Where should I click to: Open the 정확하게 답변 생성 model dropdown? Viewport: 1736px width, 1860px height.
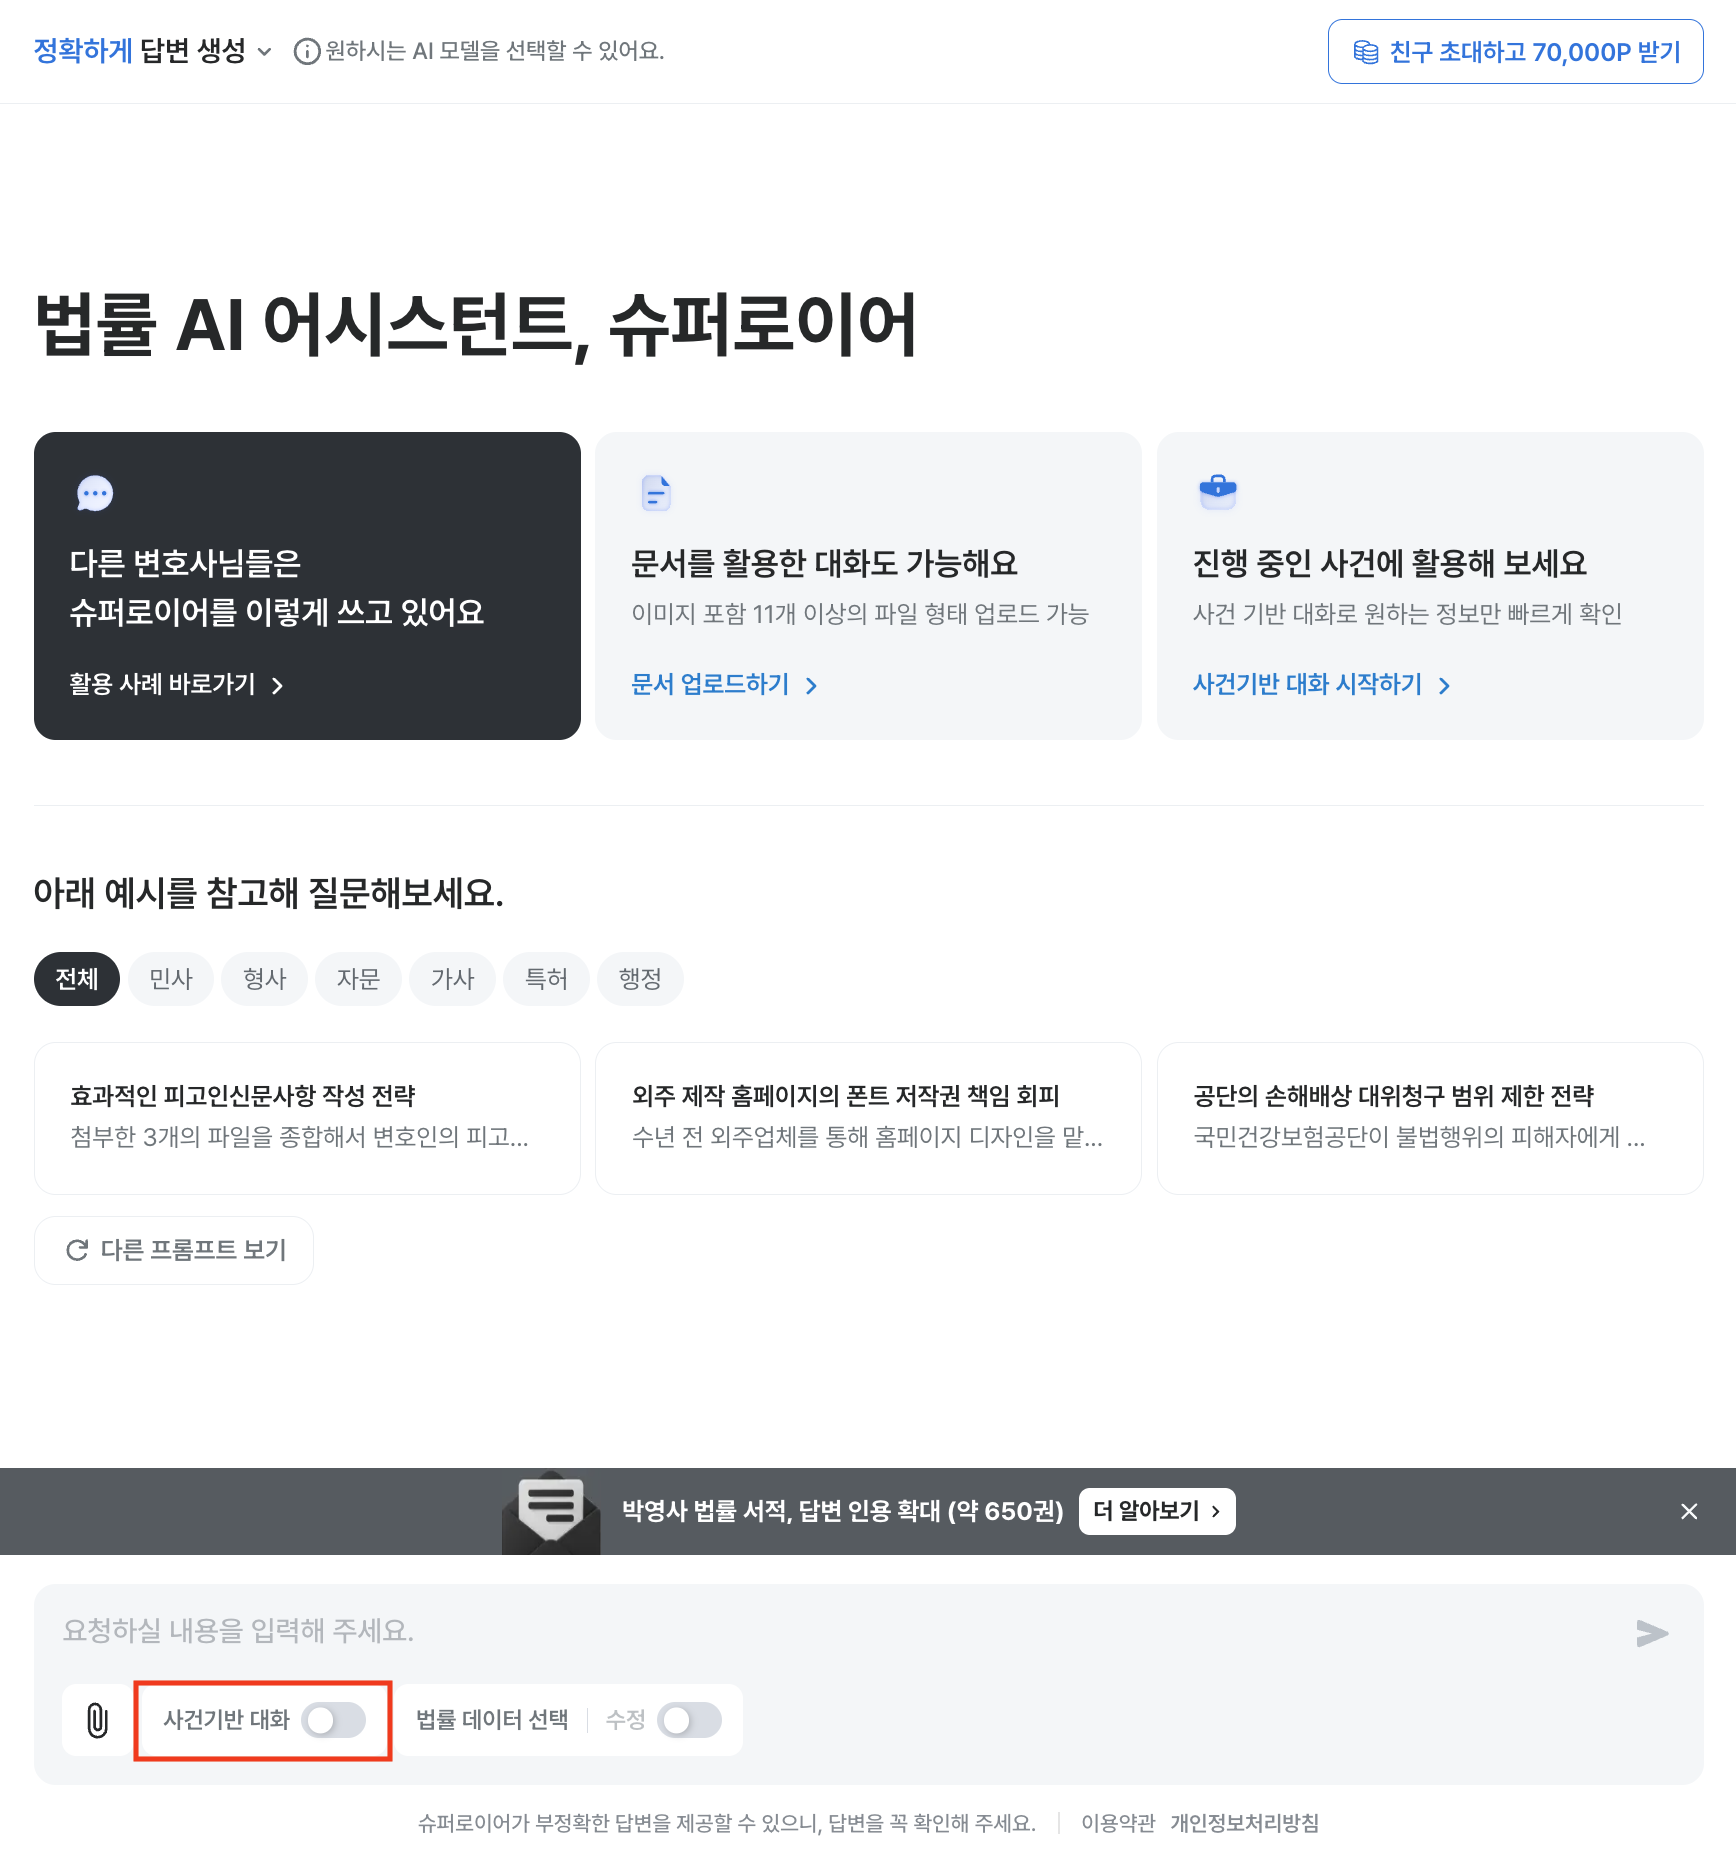tap(152, 51)
